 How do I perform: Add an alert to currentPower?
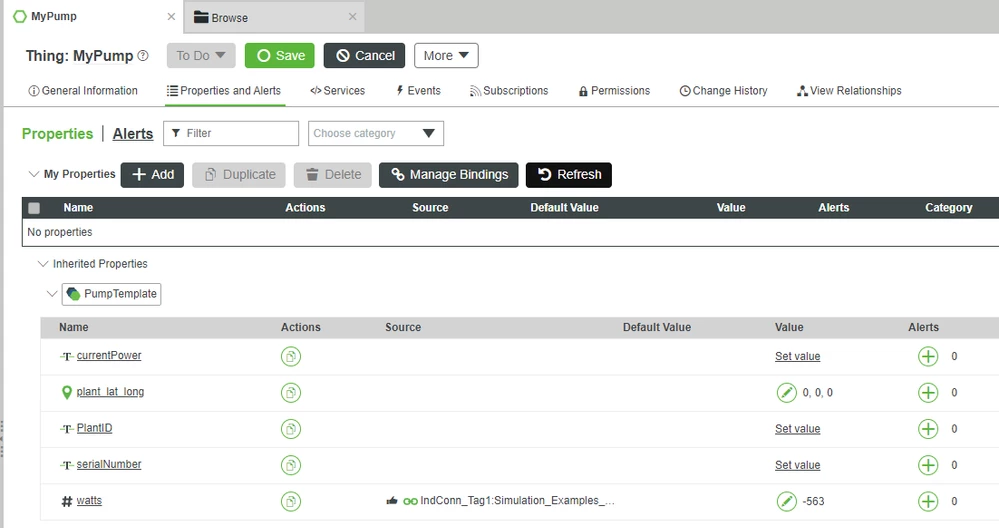[928, 356]
